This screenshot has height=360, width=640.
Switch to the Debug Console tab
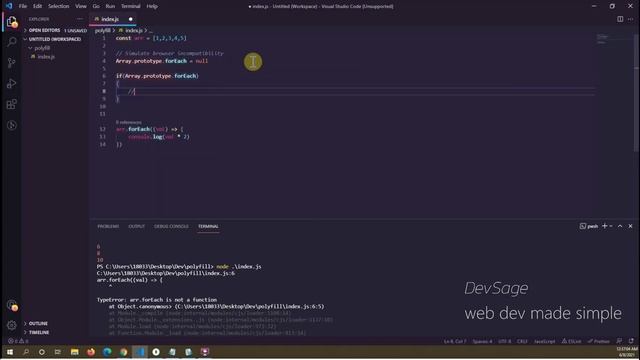[x=171, y=227]
